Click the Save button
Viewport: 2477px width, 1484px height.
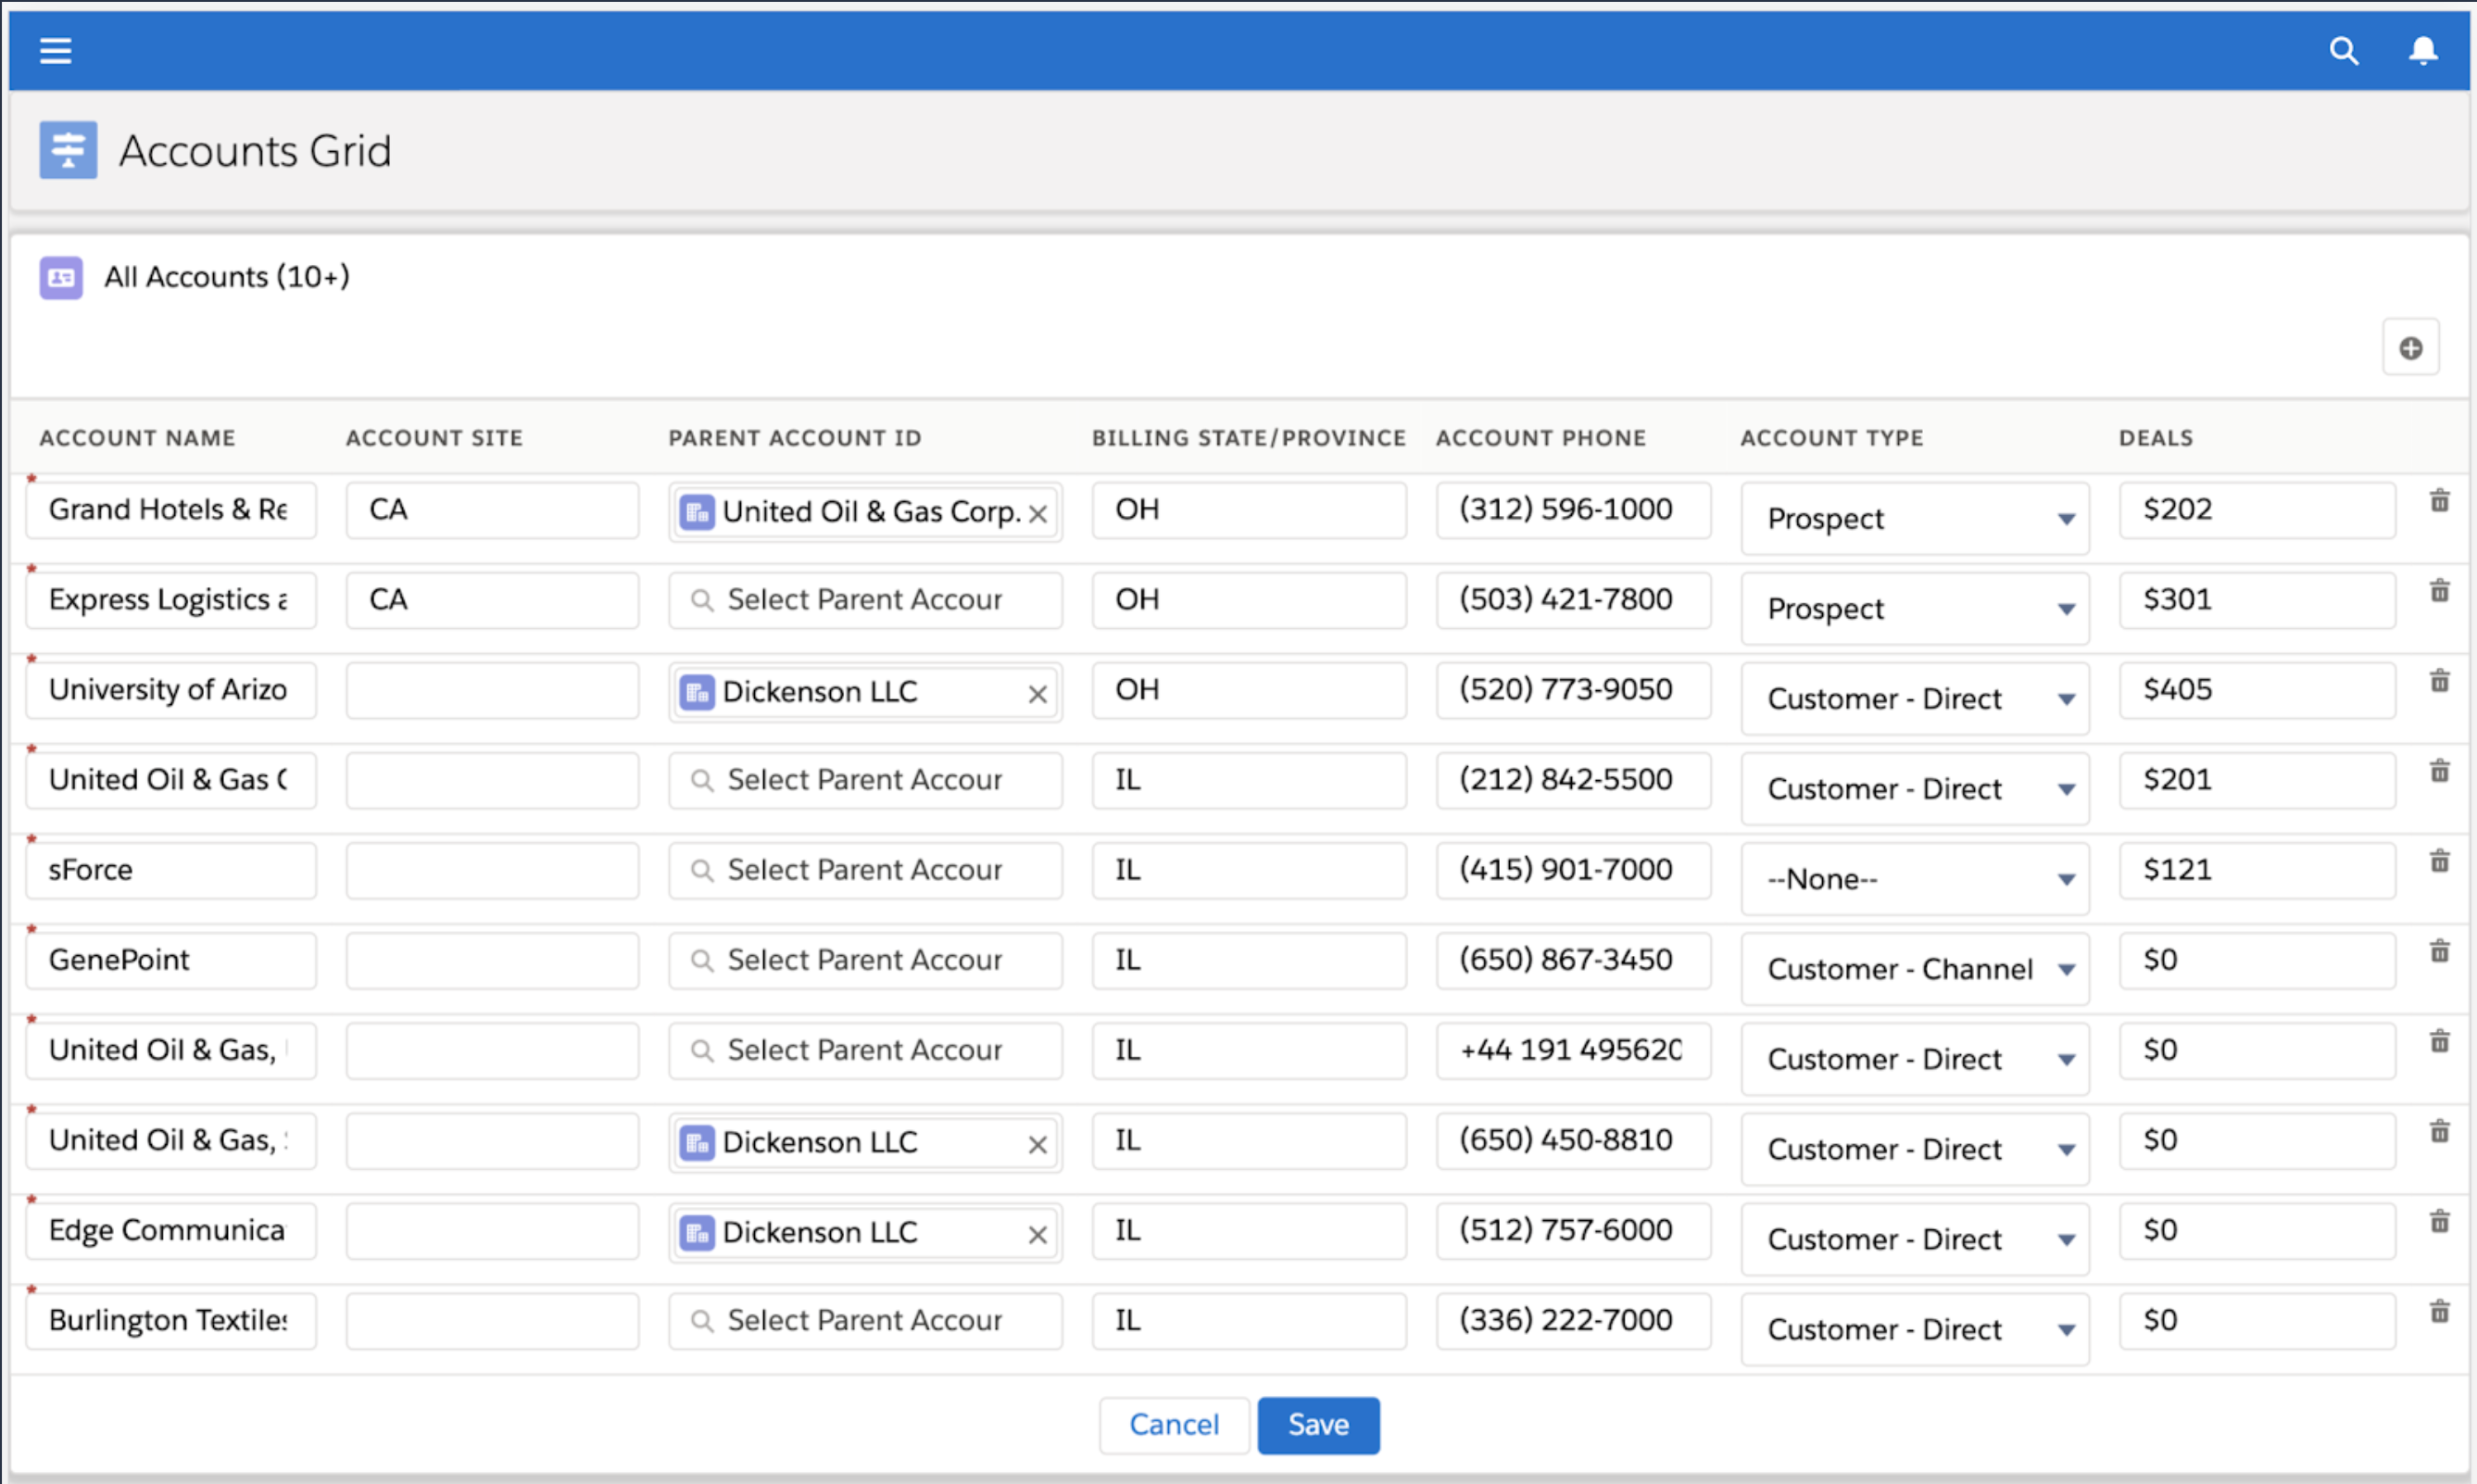[x=1317, y=1424]
